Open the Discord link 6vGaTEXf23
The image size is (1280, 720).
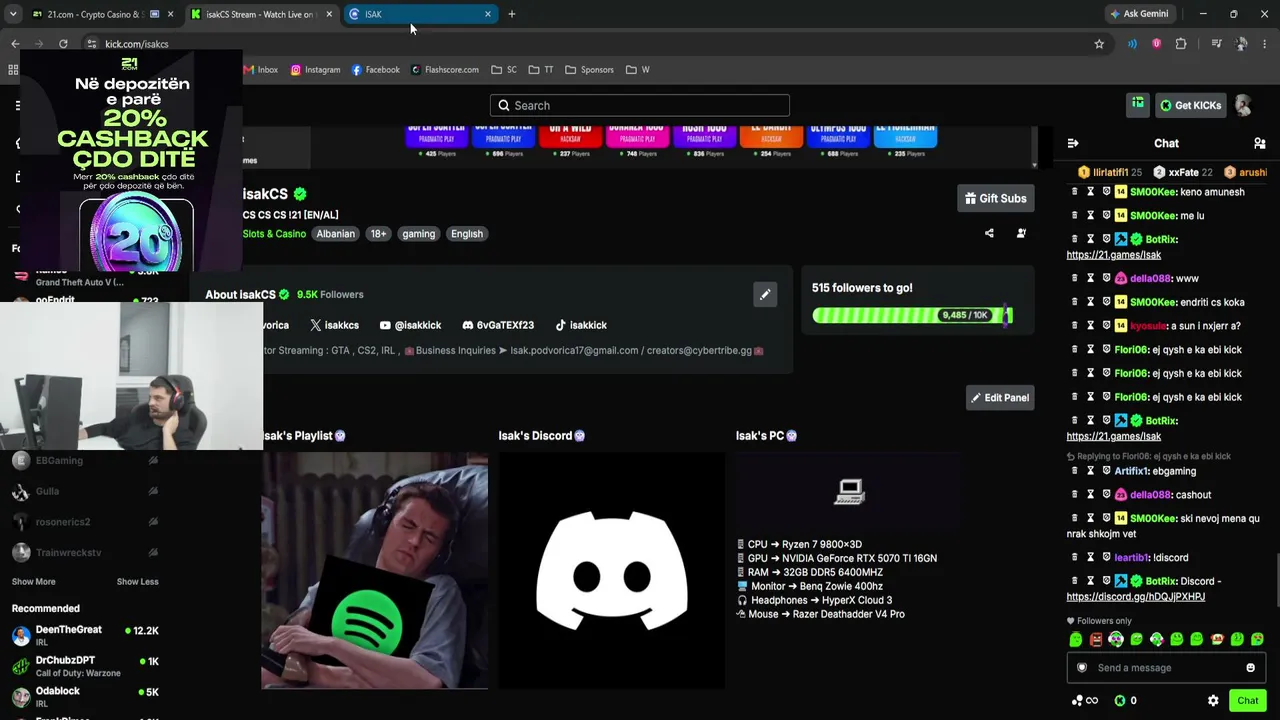(x=498, y=325)
